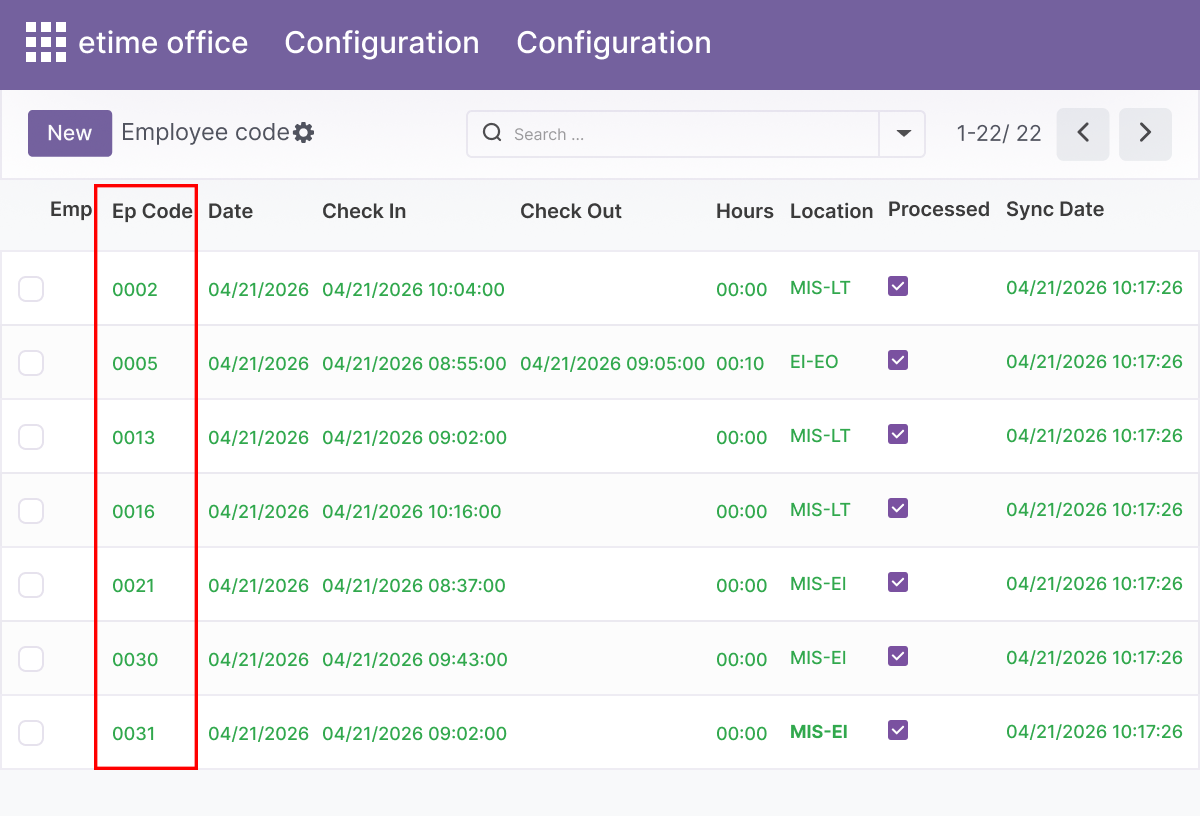Select the row checkbox for employee 0021
This screenshot has height=816, width=1200.
click(x=31, y=585)
